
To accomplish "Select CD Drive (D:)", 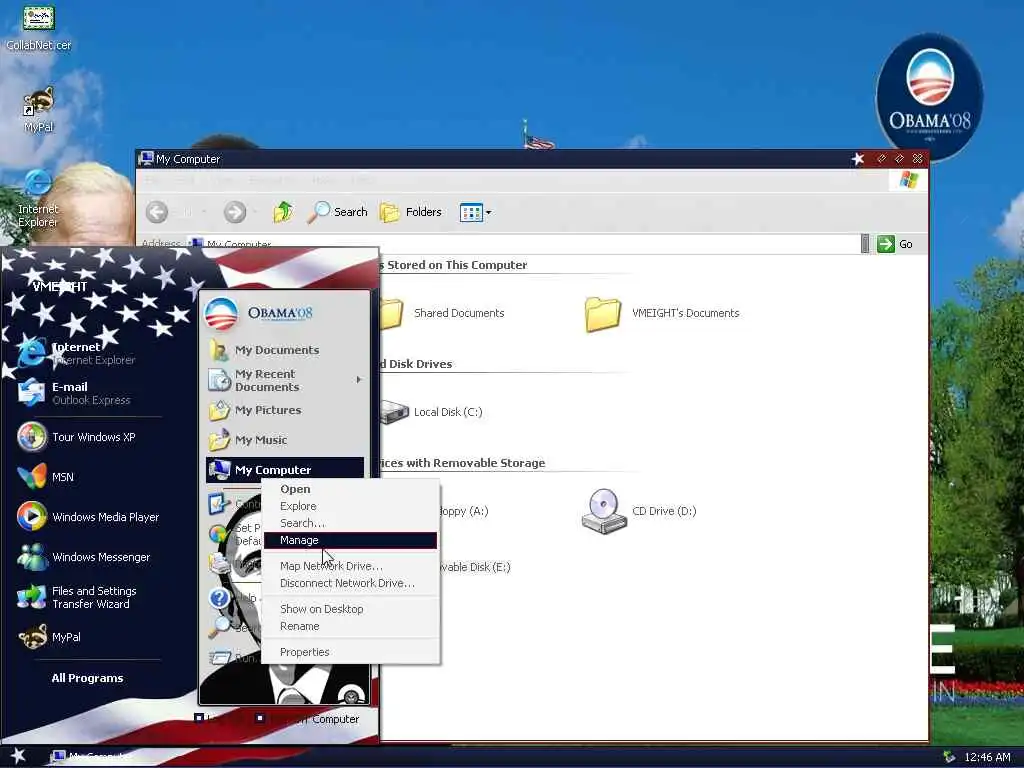I will [639, 511].
